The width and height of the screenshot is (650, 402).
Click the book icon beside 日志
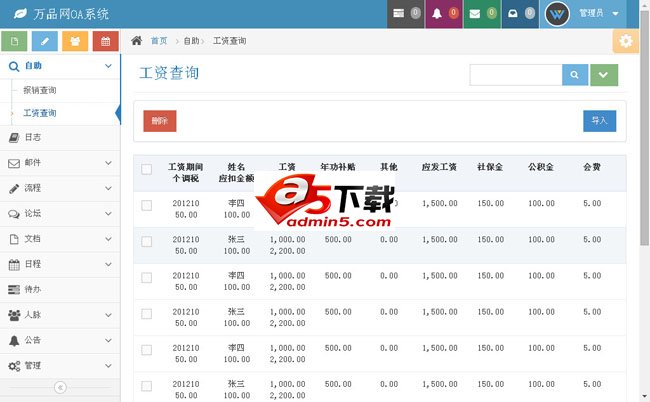[x=14, y=138]
